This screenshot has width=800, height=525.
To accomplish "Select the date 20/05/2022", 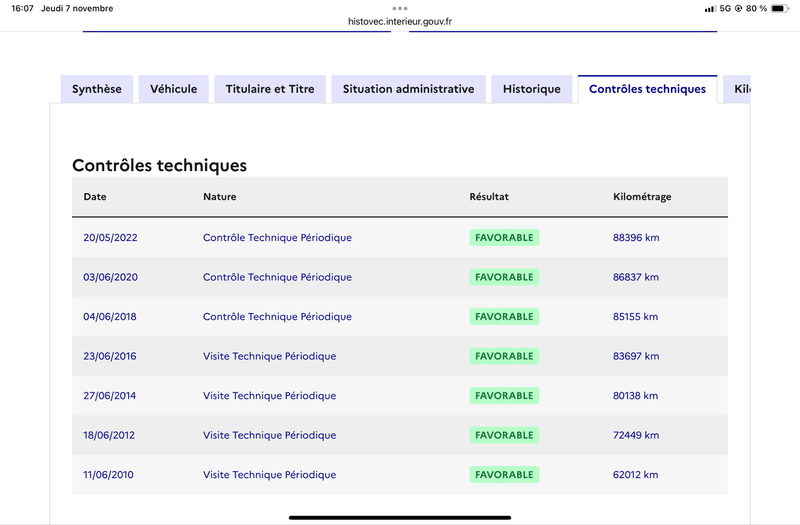I will (x=110, y=238).
